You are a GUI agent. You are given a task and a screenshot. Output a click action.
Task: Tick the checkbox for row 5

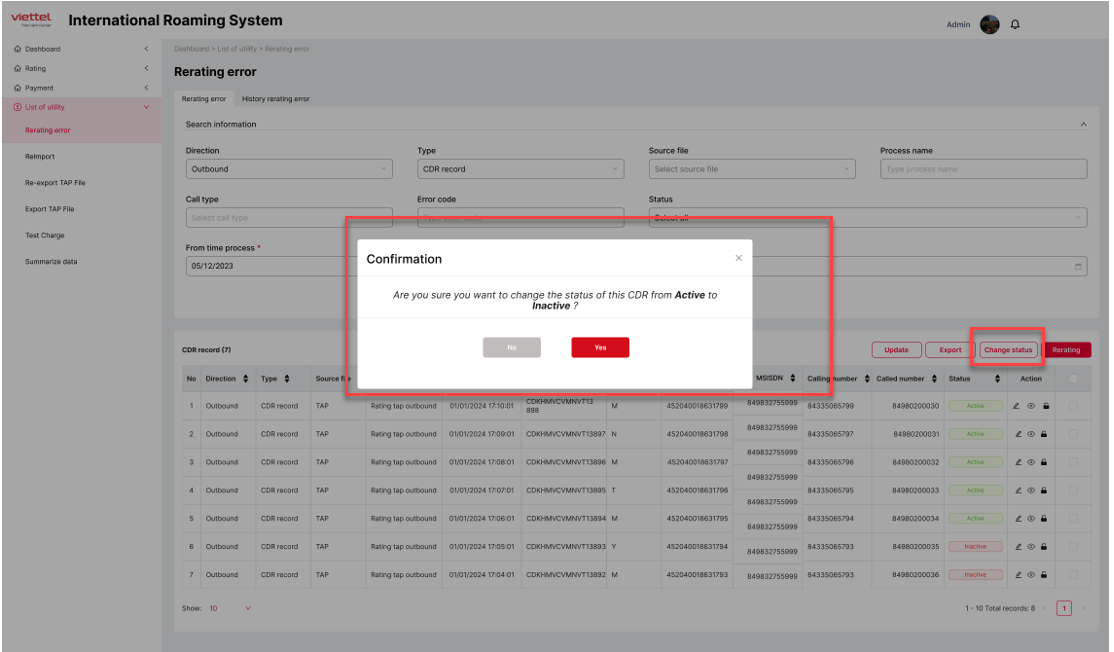1073,518
